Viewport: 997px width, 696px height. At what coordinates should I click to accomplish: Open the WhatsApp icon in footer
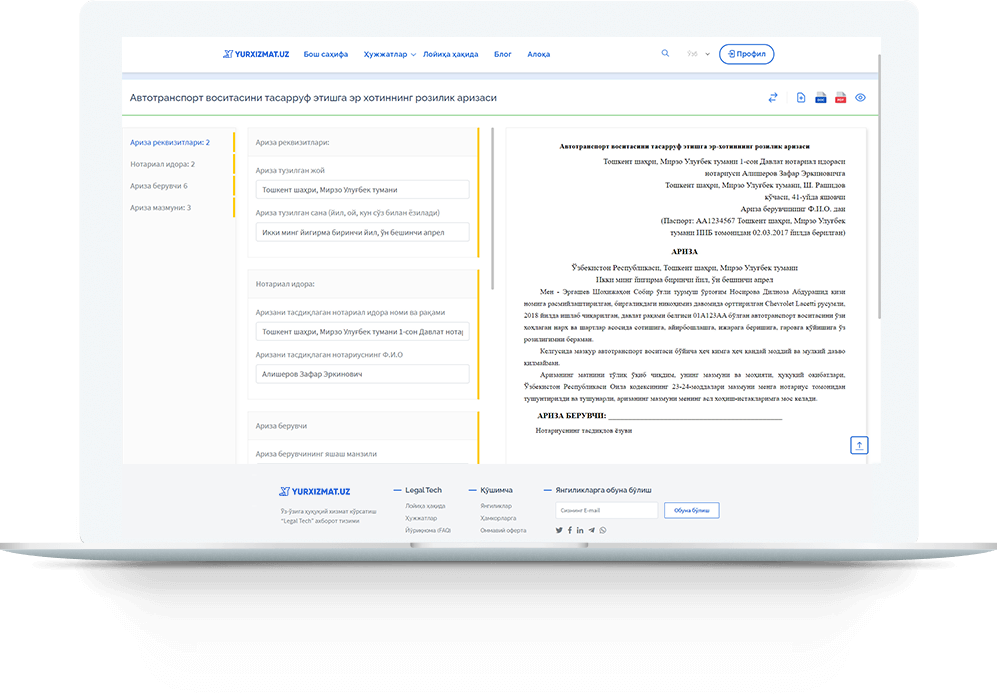coord(603,530)
